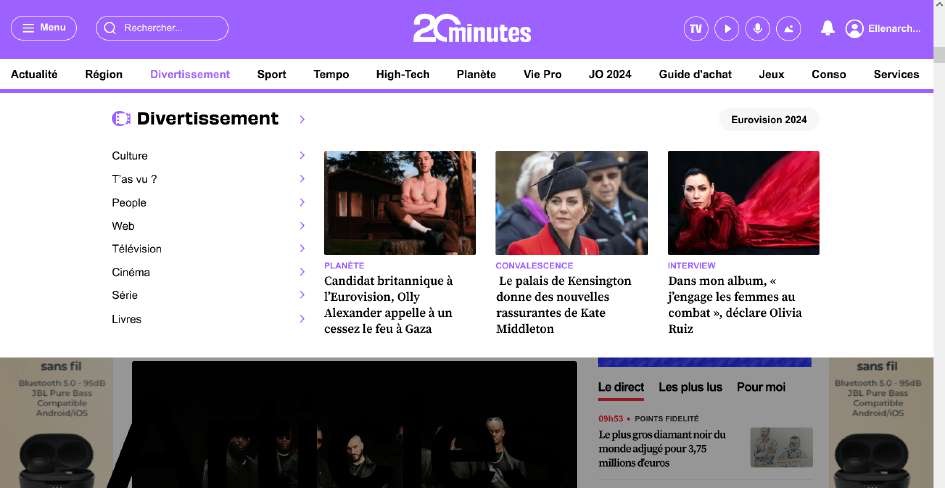The width and height of the screenshot is (945, 488).
Task: Expand the Culture submenu chevron
Action: [x=301, y=156]
